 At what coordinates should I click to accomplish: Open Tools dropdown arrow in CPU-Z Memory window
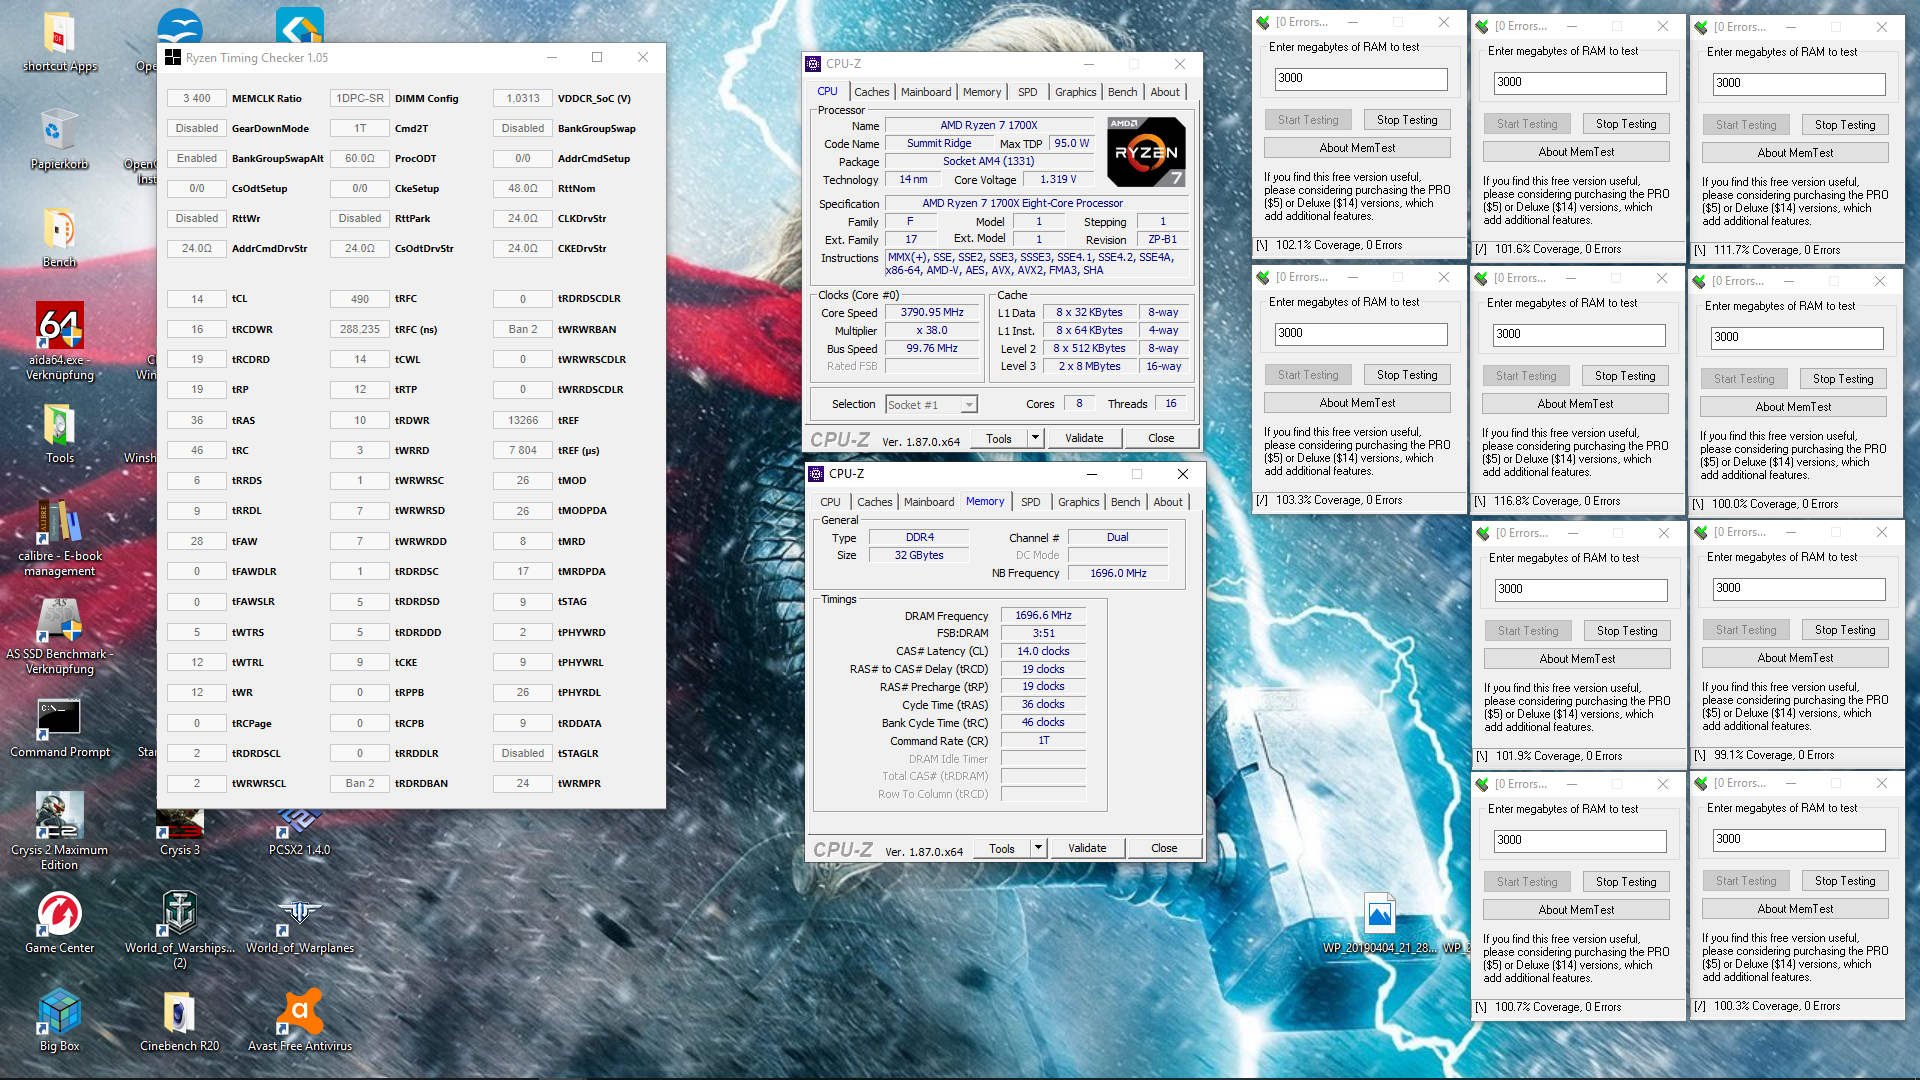click(x=1038, y=848)
